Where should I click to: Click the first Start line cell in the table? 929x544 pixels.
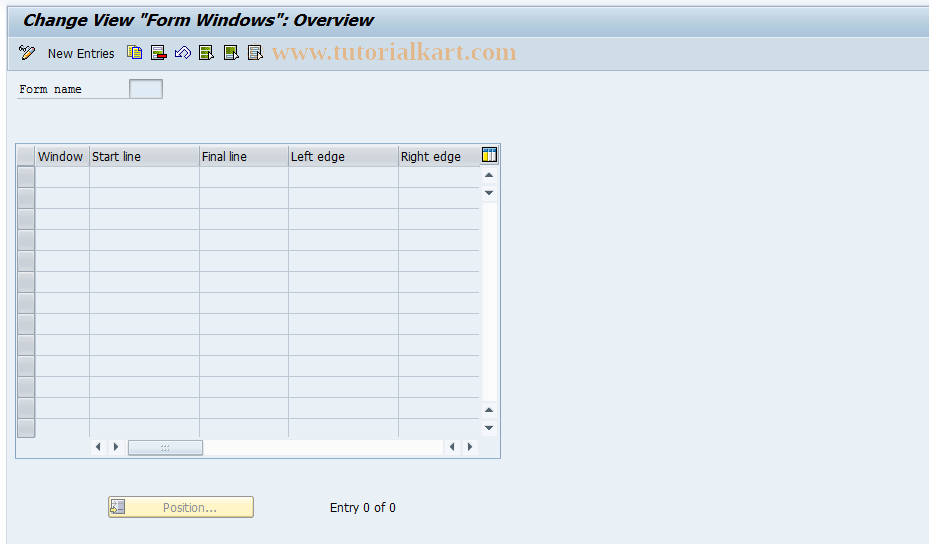[x=144, y=177]
